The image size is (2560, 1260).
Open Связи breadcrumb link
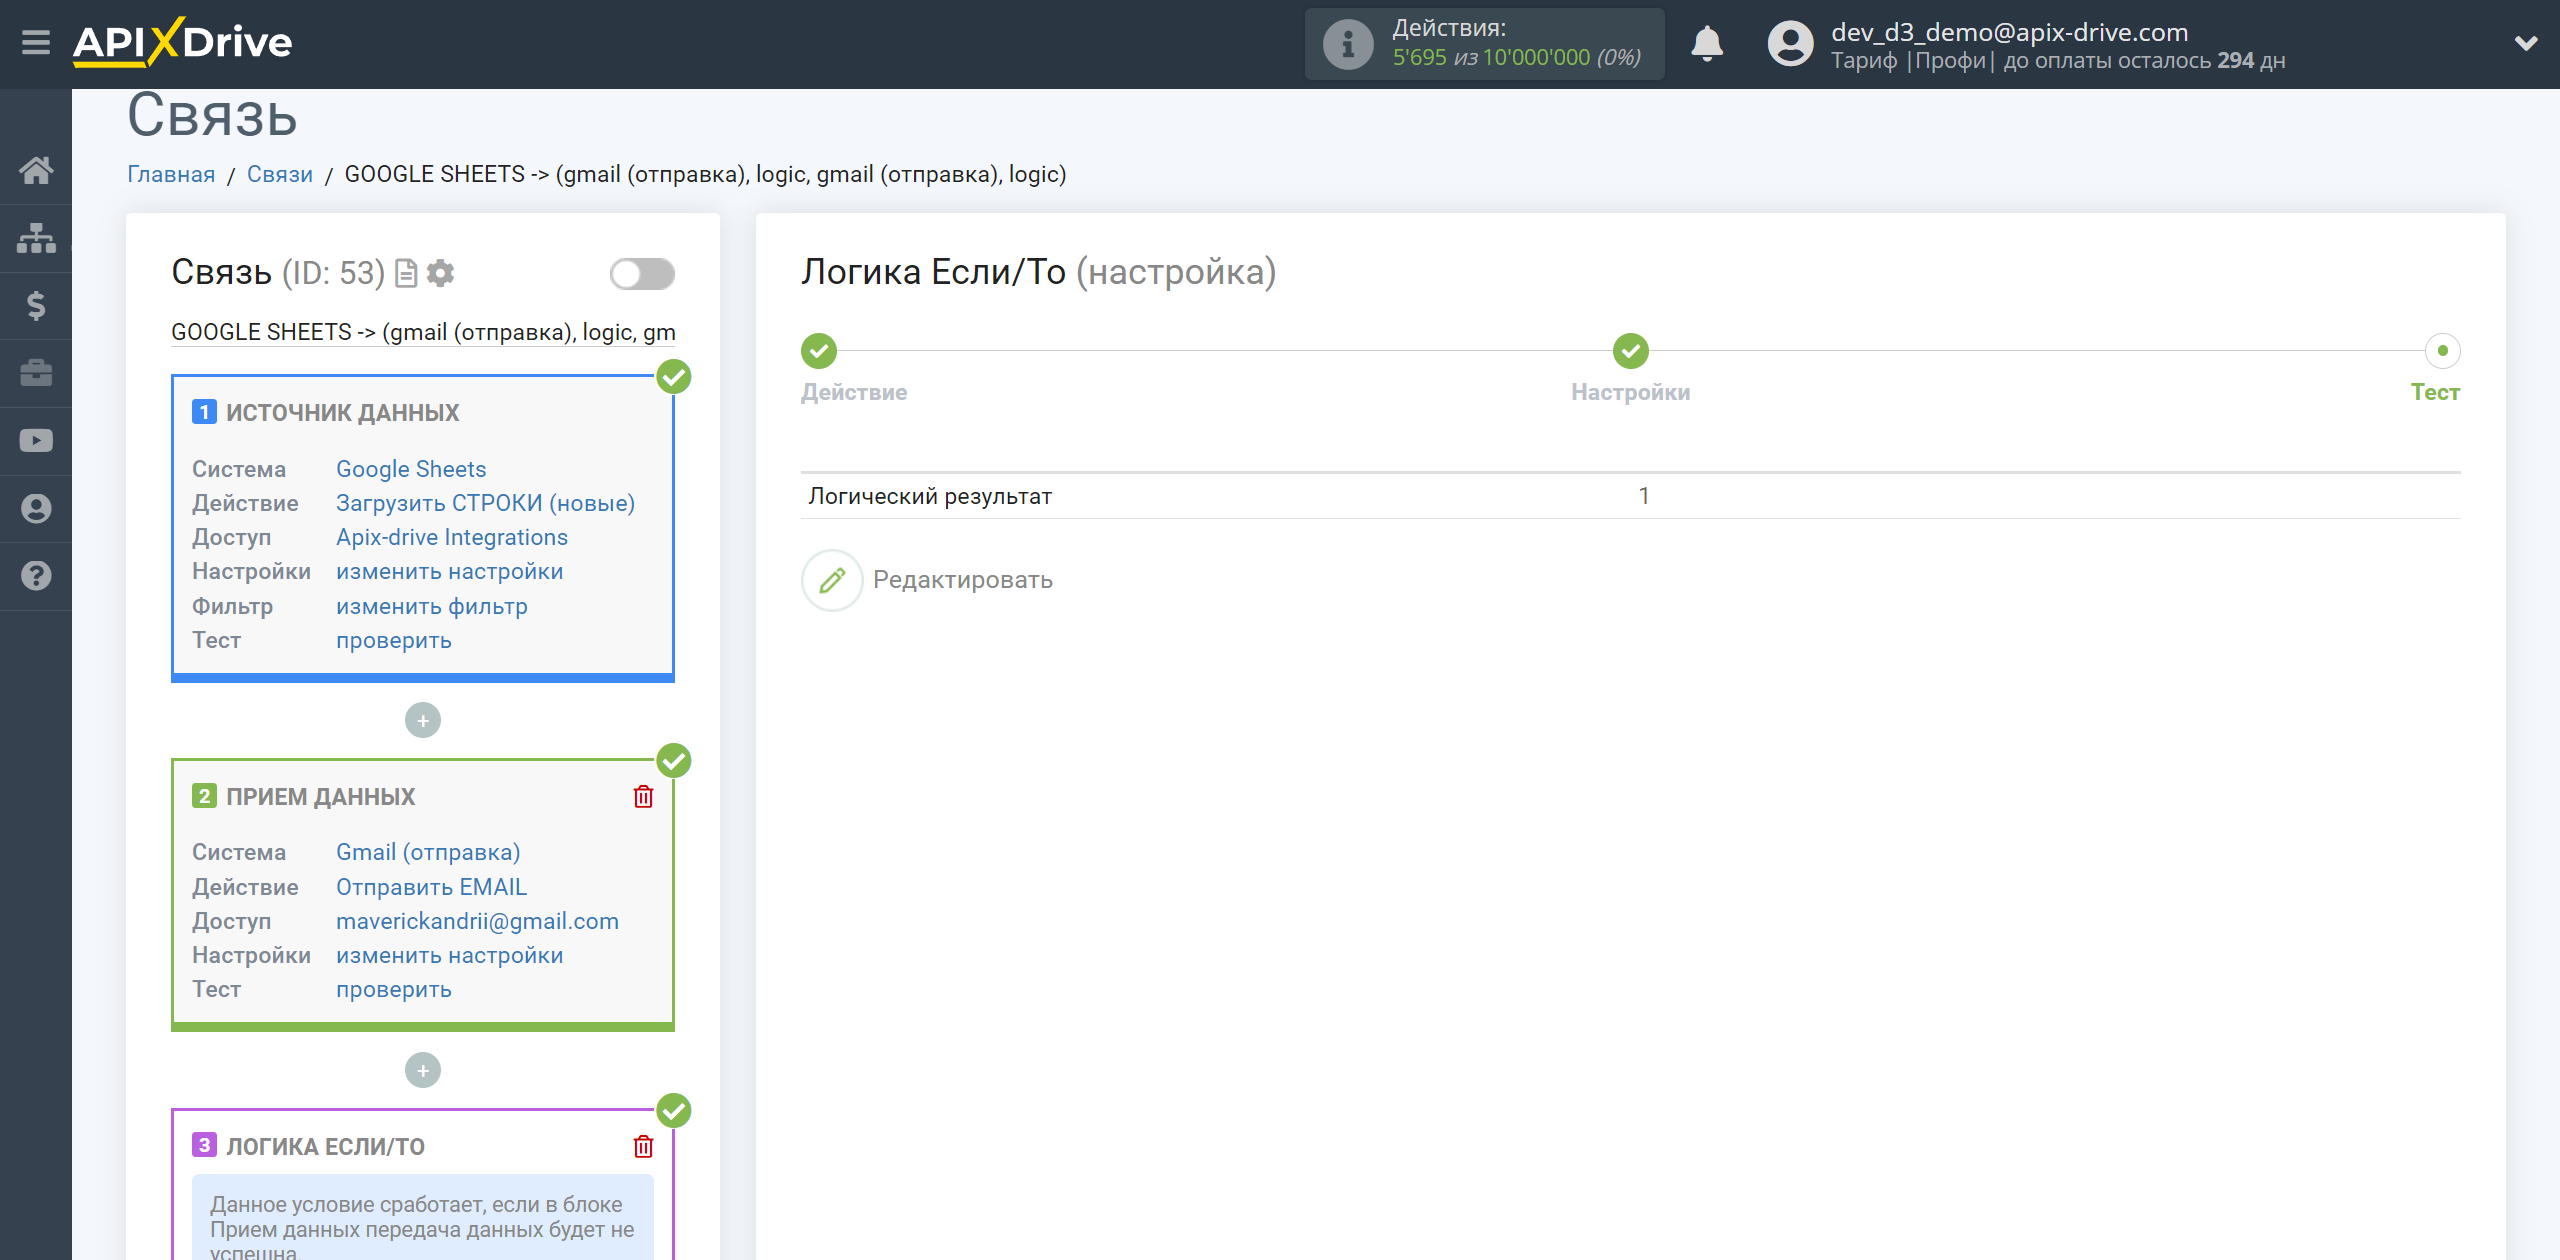(280, 174)
